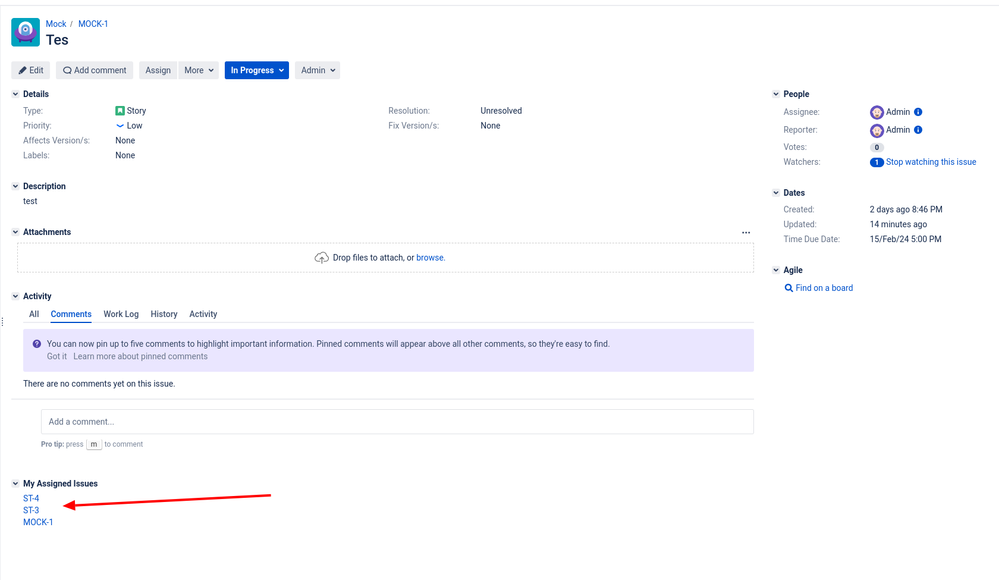Open the Mock project breadcrumb link
Screen dimensions: 999x580
click(55, 24)
